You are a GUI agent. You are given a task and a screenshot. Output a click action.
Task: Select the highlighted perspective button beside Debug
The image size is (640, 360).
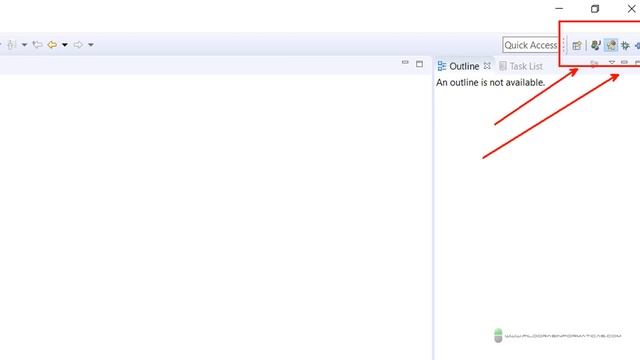point(611,45)
